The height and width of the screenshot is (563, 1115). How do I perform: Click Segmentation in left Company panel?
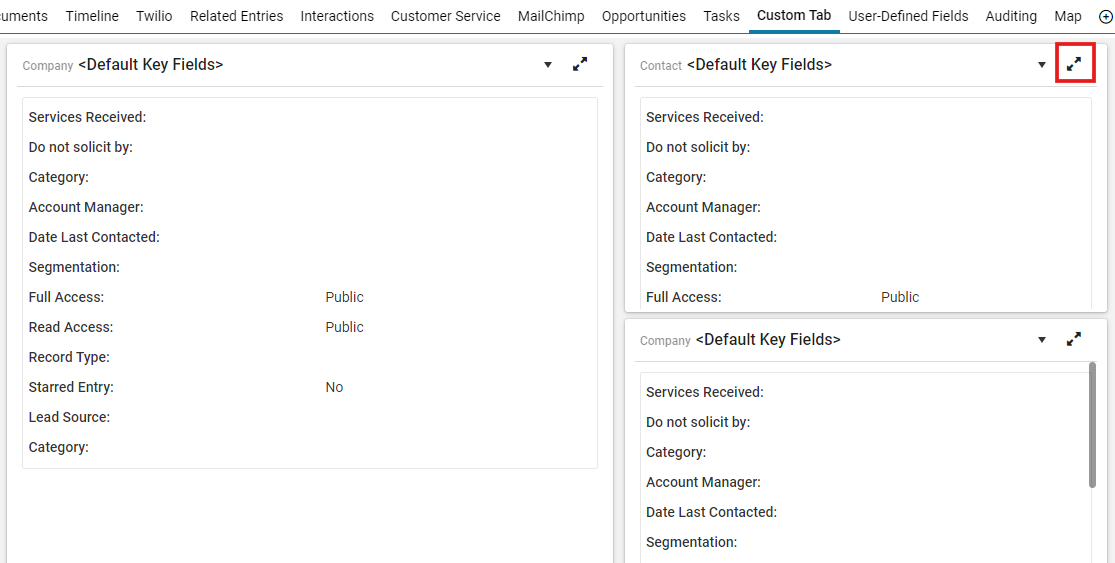click(74, 267)
